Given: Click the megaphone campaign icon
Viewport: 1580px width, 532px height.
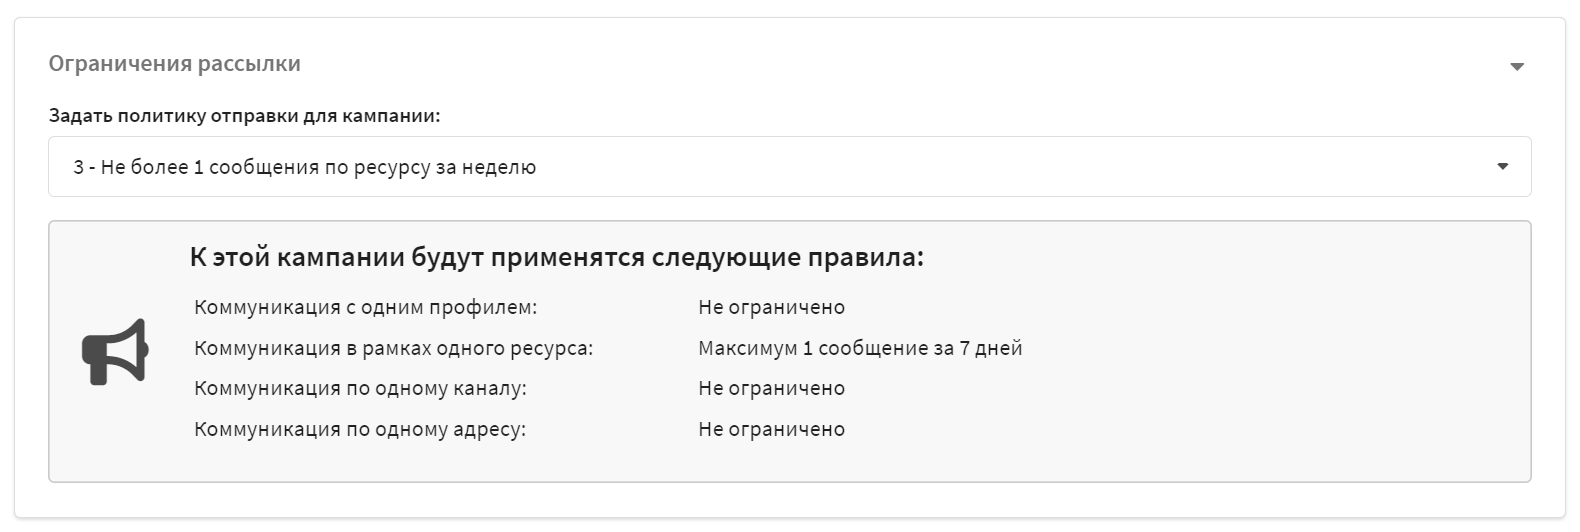Looking at the screenshot, I should (x=115, y=351).
